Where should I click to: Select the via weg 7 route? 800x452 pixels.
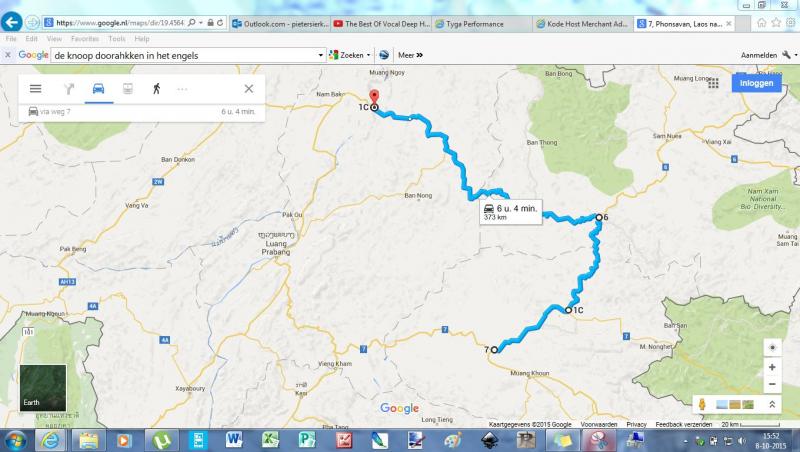pyautogui.click(x=142, y=112)
